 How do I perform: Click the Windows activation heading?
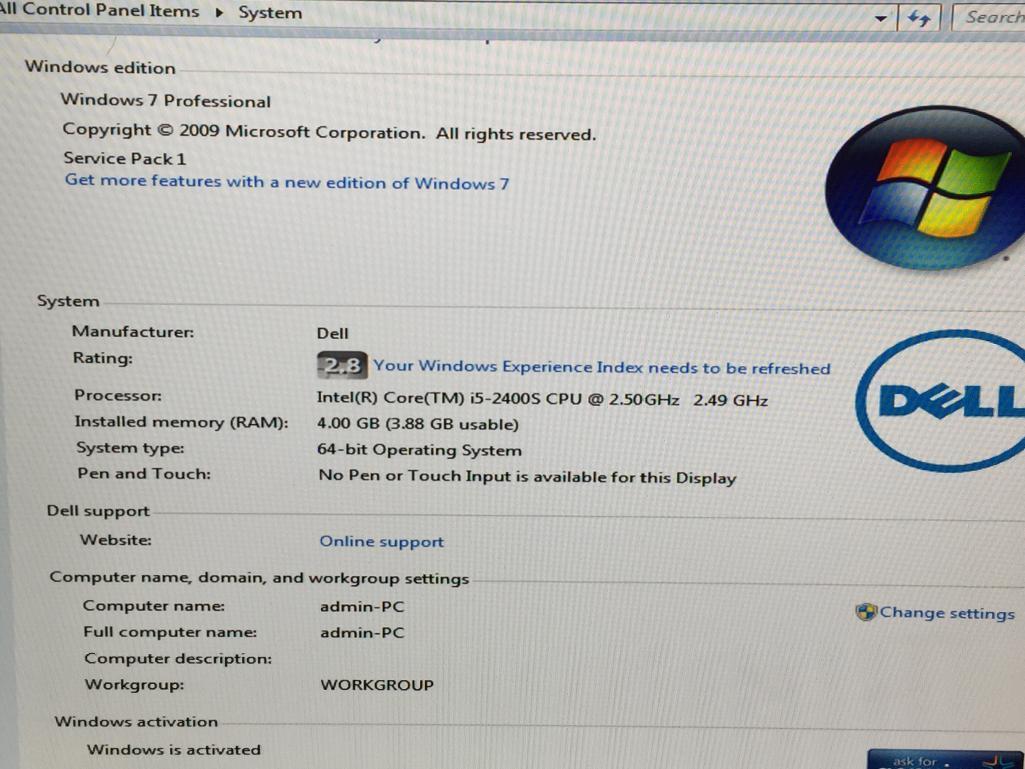click(136, 721)
